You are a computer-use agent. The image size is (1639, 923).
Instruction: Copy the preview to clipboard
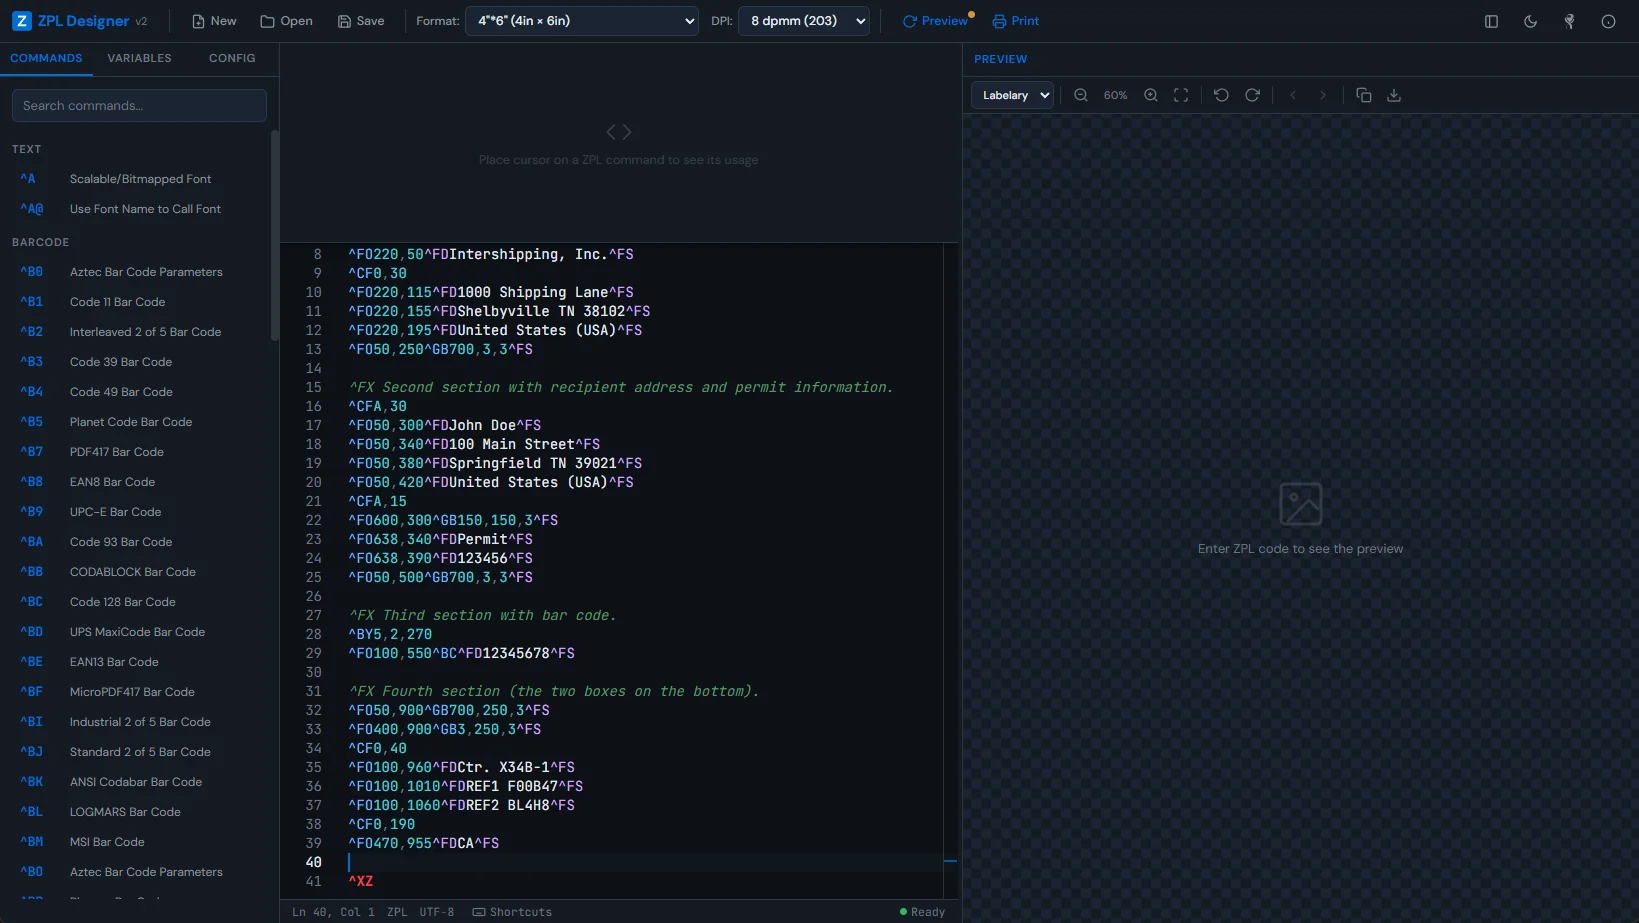(1363, 94)
